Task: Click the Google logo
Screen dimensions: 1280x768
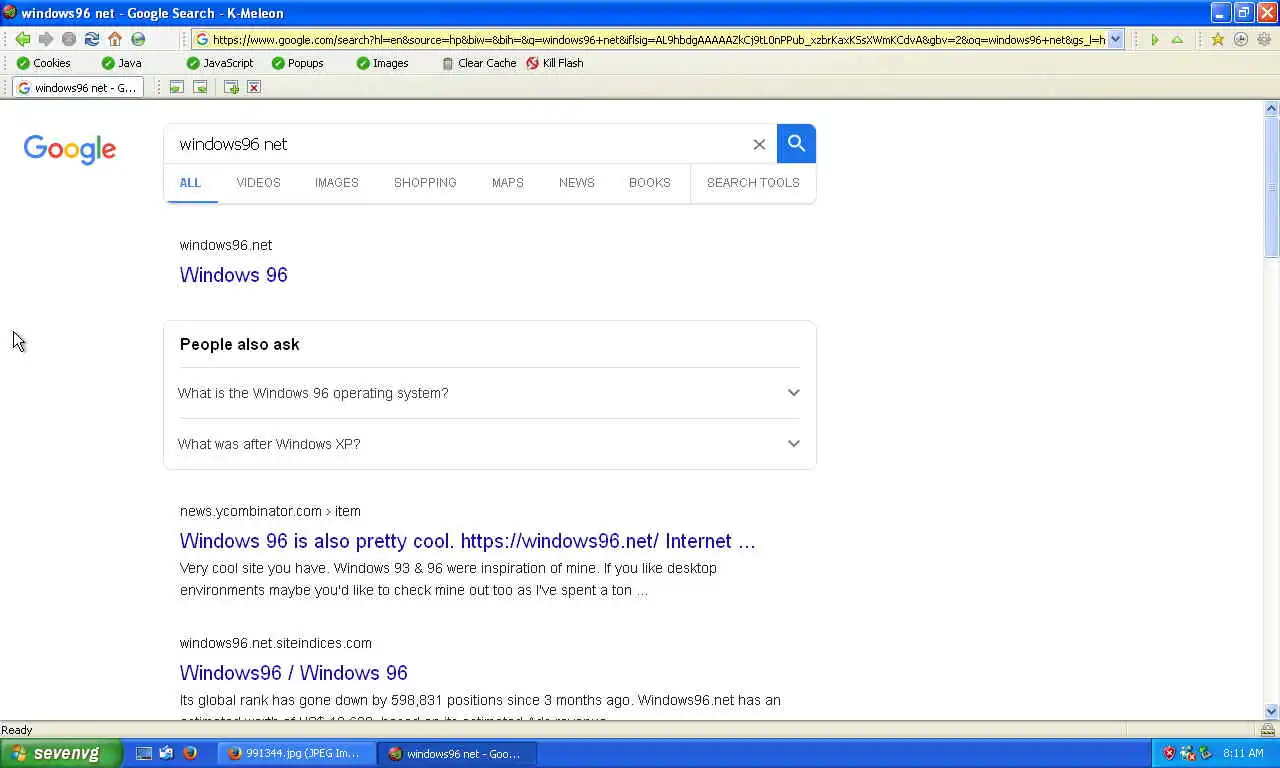Action: (x=70, y=150)
